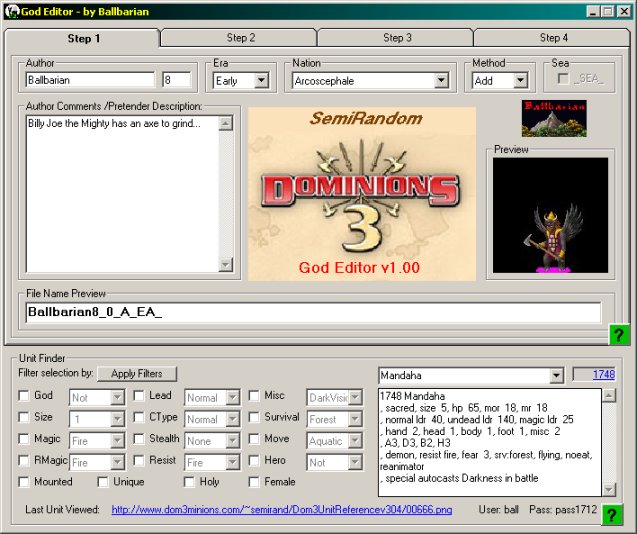The image size is (637, 534).
Task: Click the Dominions 3 God Editor logo image
Action: (362, 193)
